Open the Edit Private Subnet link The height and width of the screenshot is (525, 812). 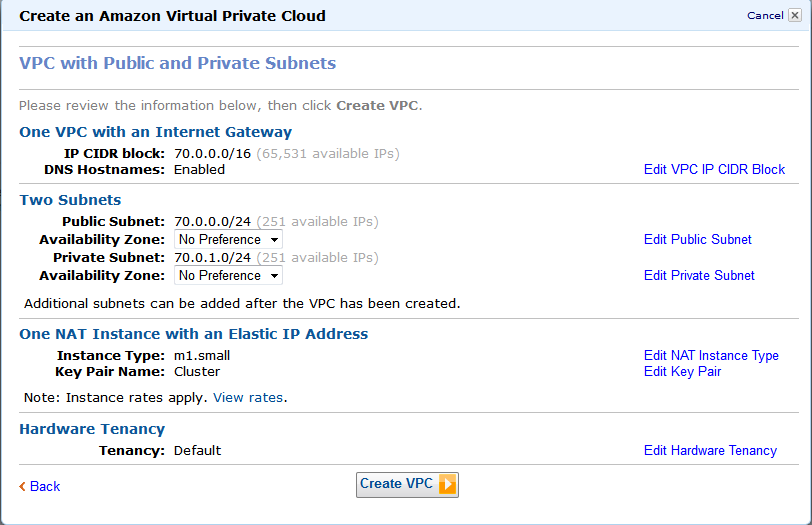click(699, 275)
